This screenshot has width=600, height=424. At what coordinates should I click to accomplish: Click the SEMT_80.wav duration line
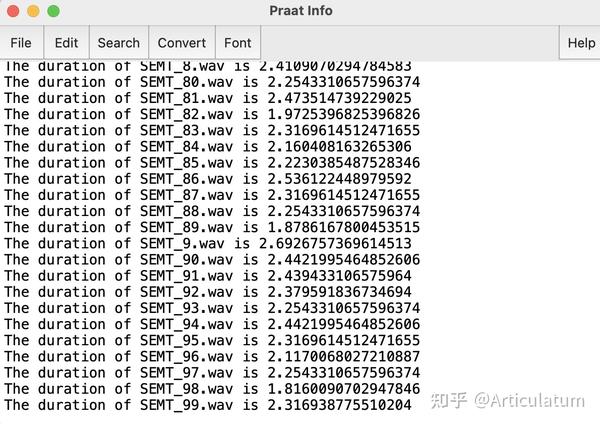pos(212,82)
